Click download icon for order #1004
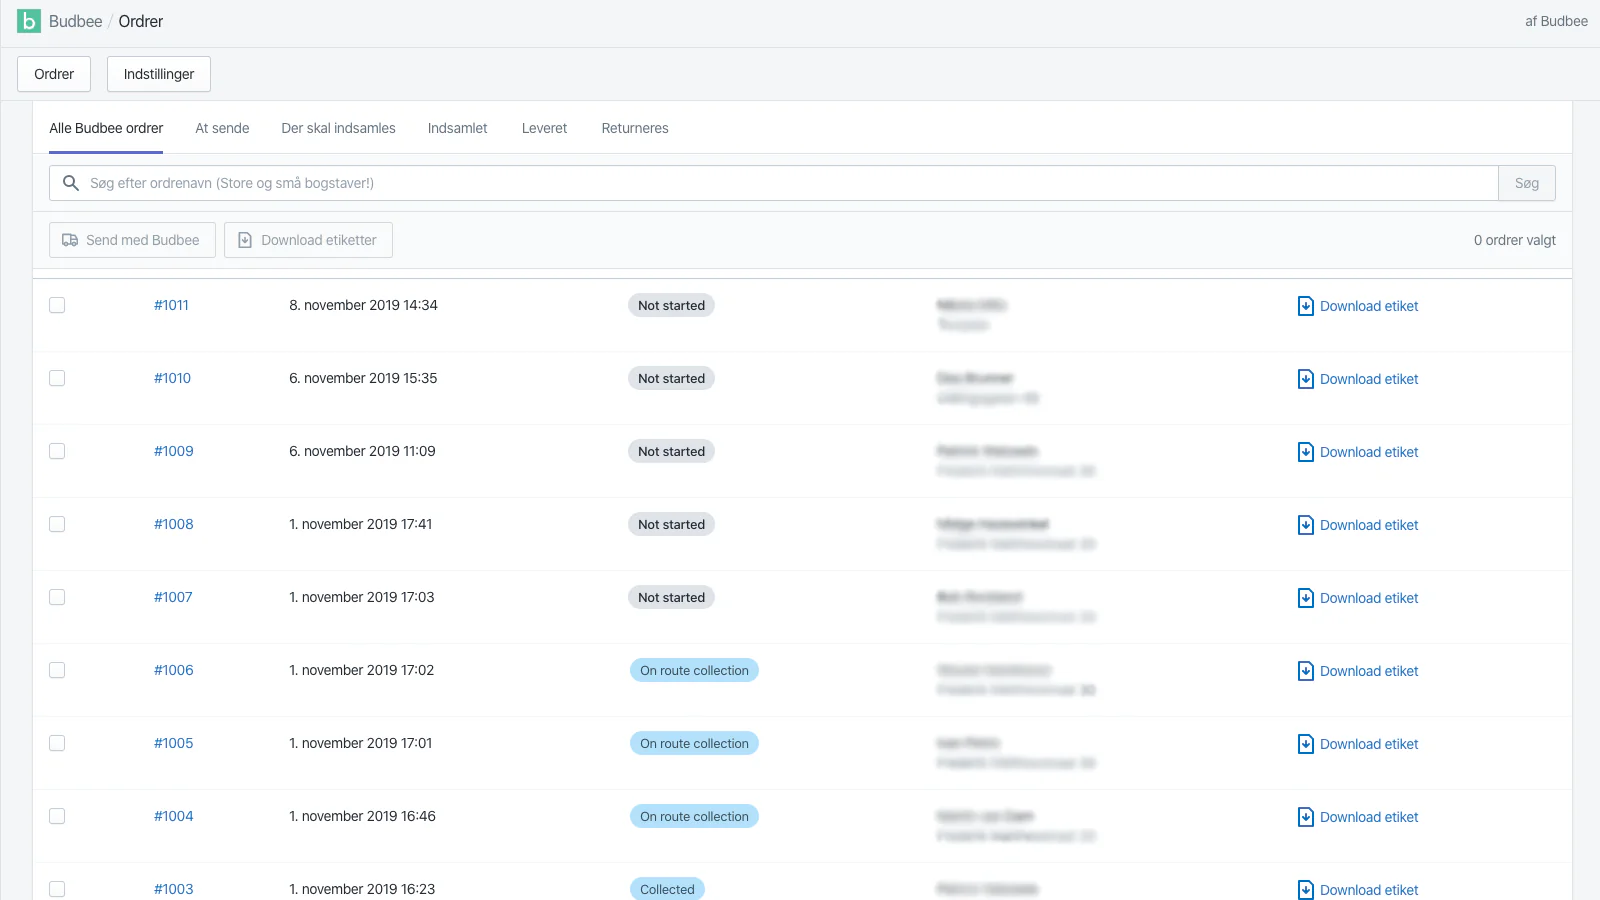Image resolution: width=1600 pixels, height=900 pixels. tap(1306, 817)
